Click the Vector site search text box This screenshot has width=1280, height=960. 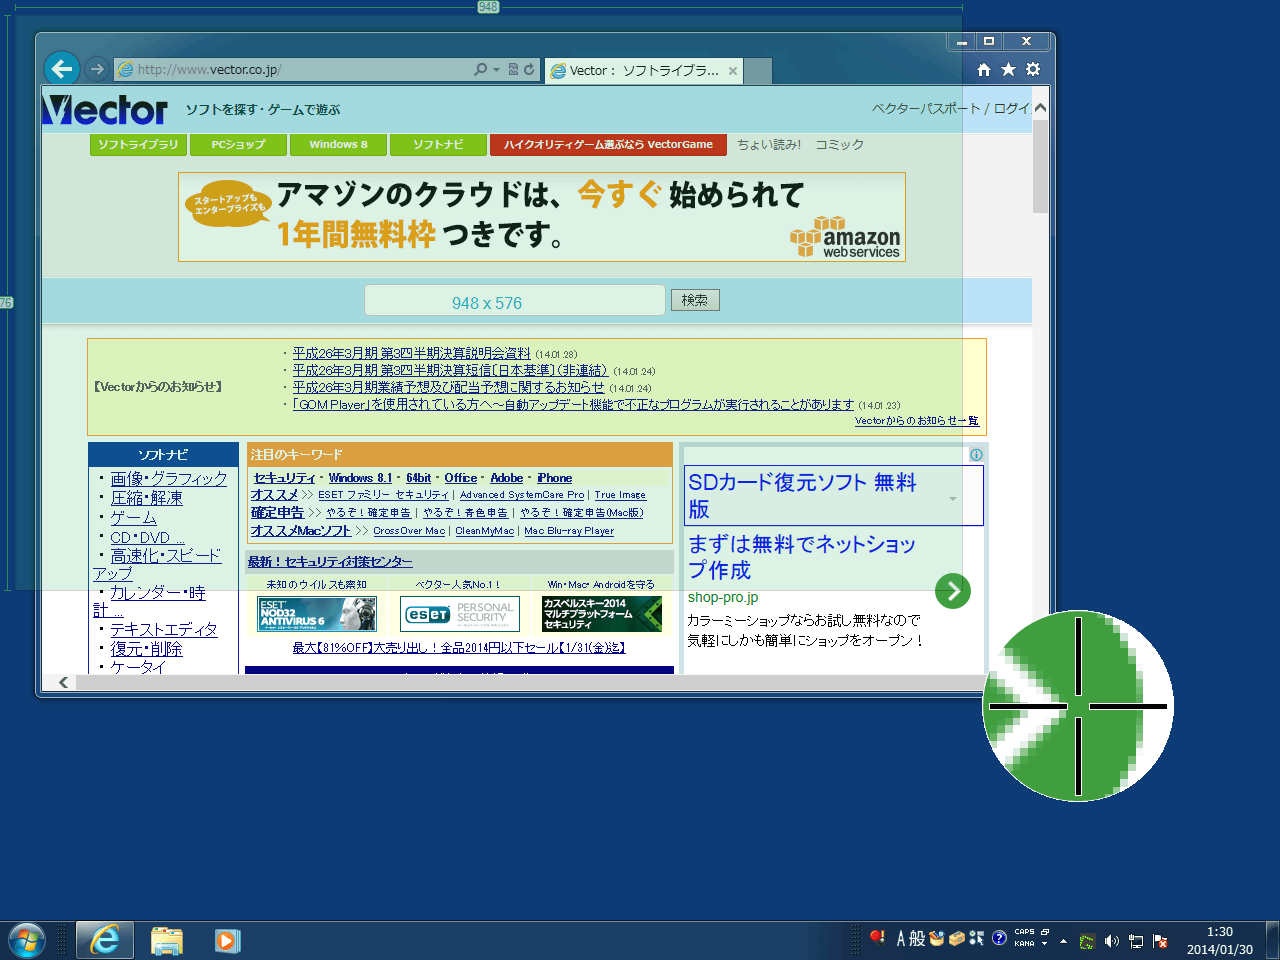click(x=514, y=300)
